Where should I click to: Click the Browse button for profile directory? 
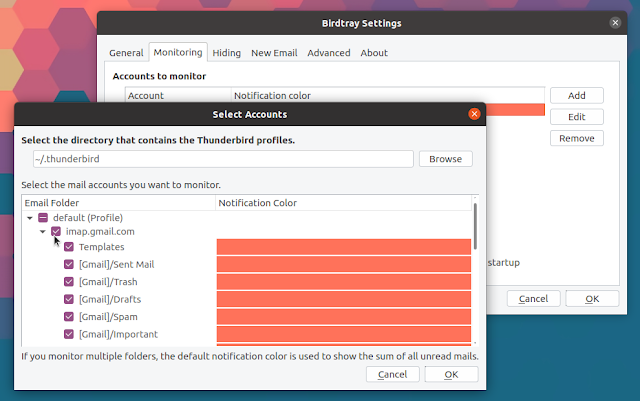tap(445, 159)
